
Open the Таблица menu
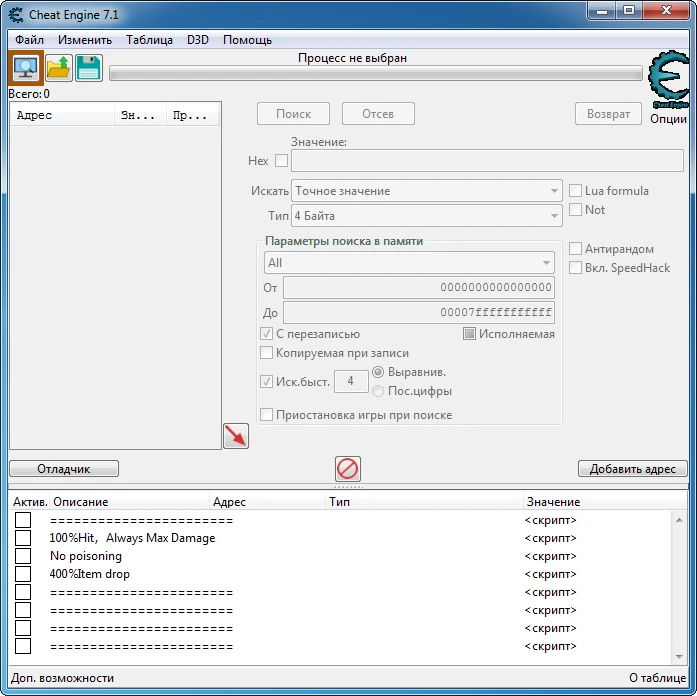click(x=149, y=40)
